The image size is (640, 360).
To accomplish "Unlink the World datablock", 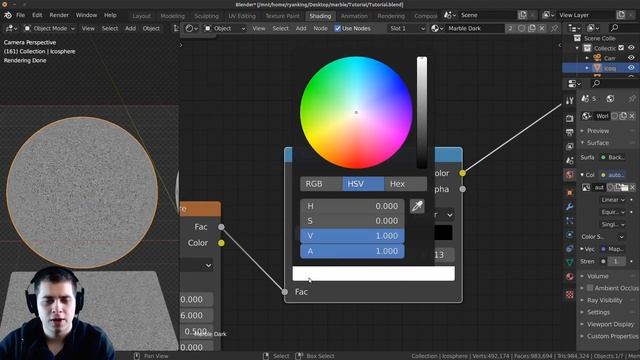I will (632, 116).
